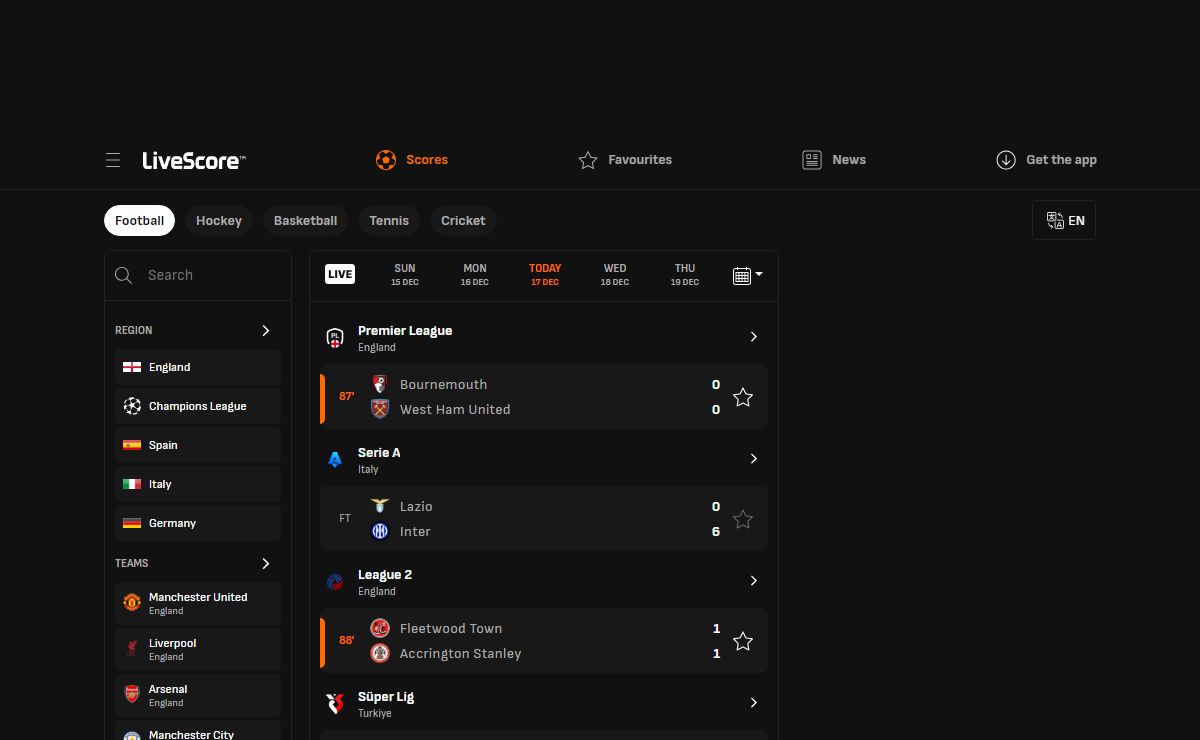The image size is (1200, 740).
Task: Switch to Basketball scores
Action: point(305,221)
